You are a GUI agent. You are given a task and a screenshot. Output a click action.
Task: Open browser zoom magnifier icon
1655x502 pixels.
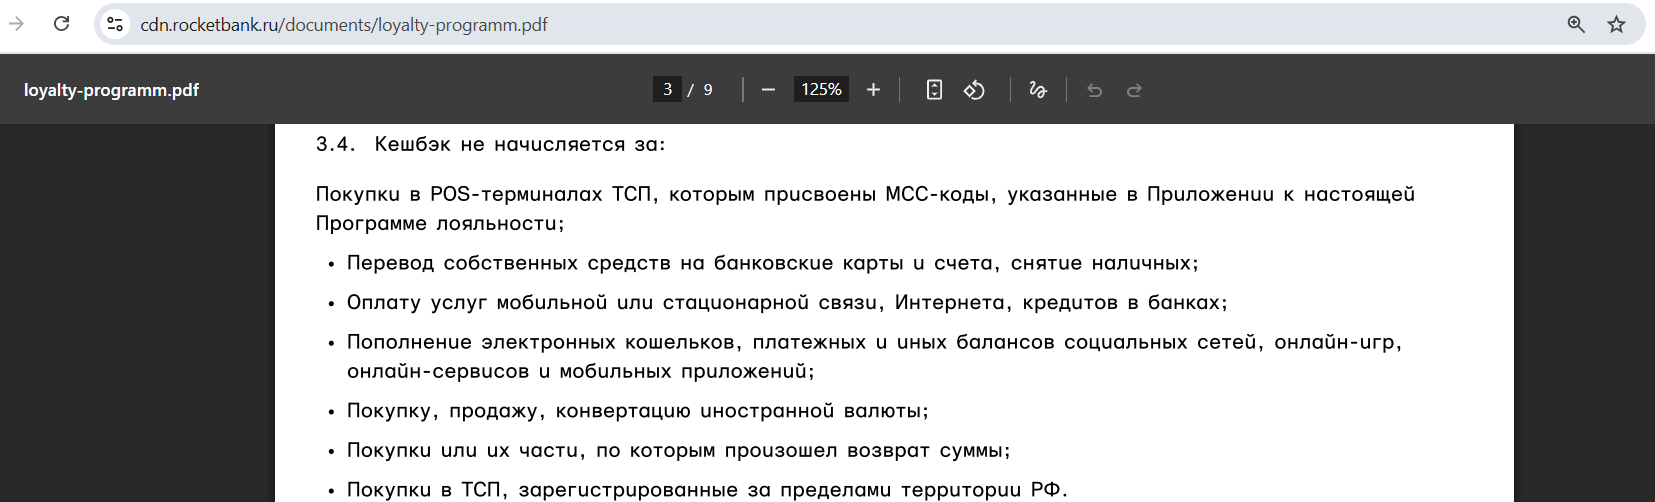point(1576,24)
